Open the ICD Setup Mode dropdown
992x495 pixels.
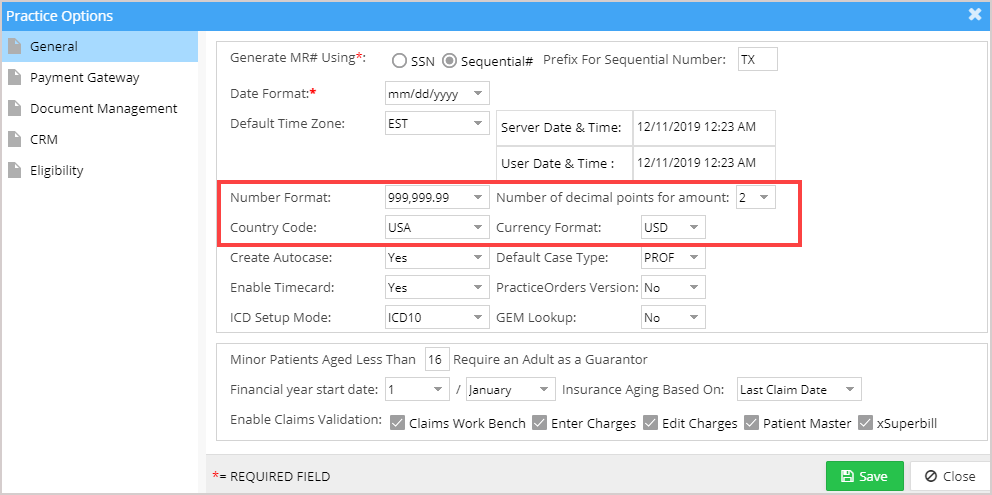(437, 318)
